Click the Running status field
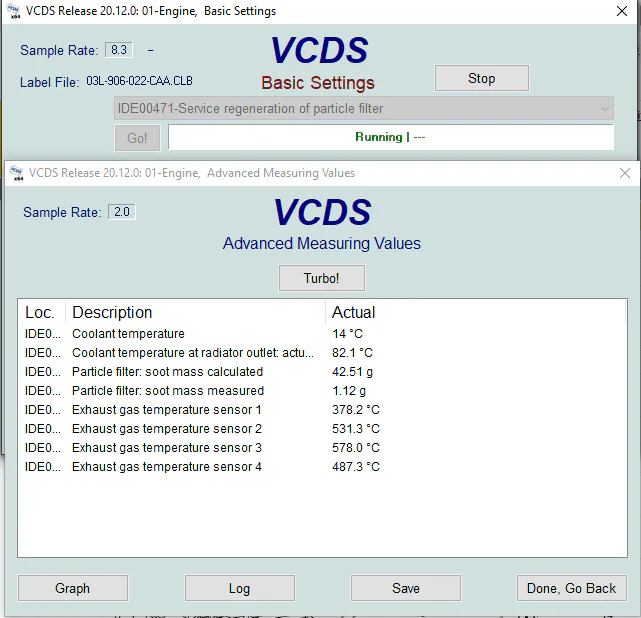The width and height of the screenshot is (641, 618). tap(390, 137)
